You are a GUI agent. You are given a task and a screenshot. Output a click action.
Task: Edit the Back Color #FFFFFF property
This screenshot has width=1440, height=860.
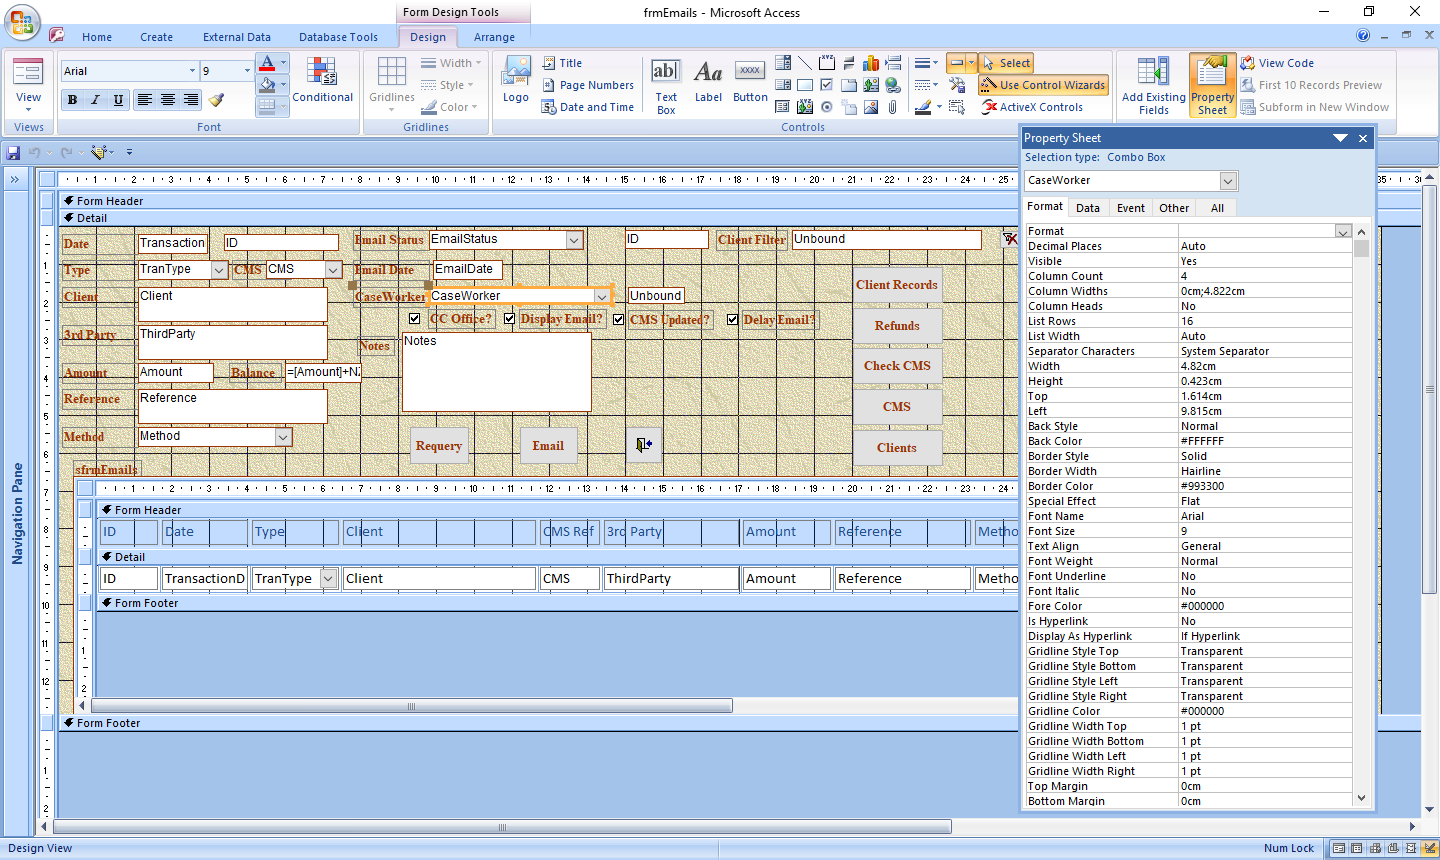point(1265,441)
